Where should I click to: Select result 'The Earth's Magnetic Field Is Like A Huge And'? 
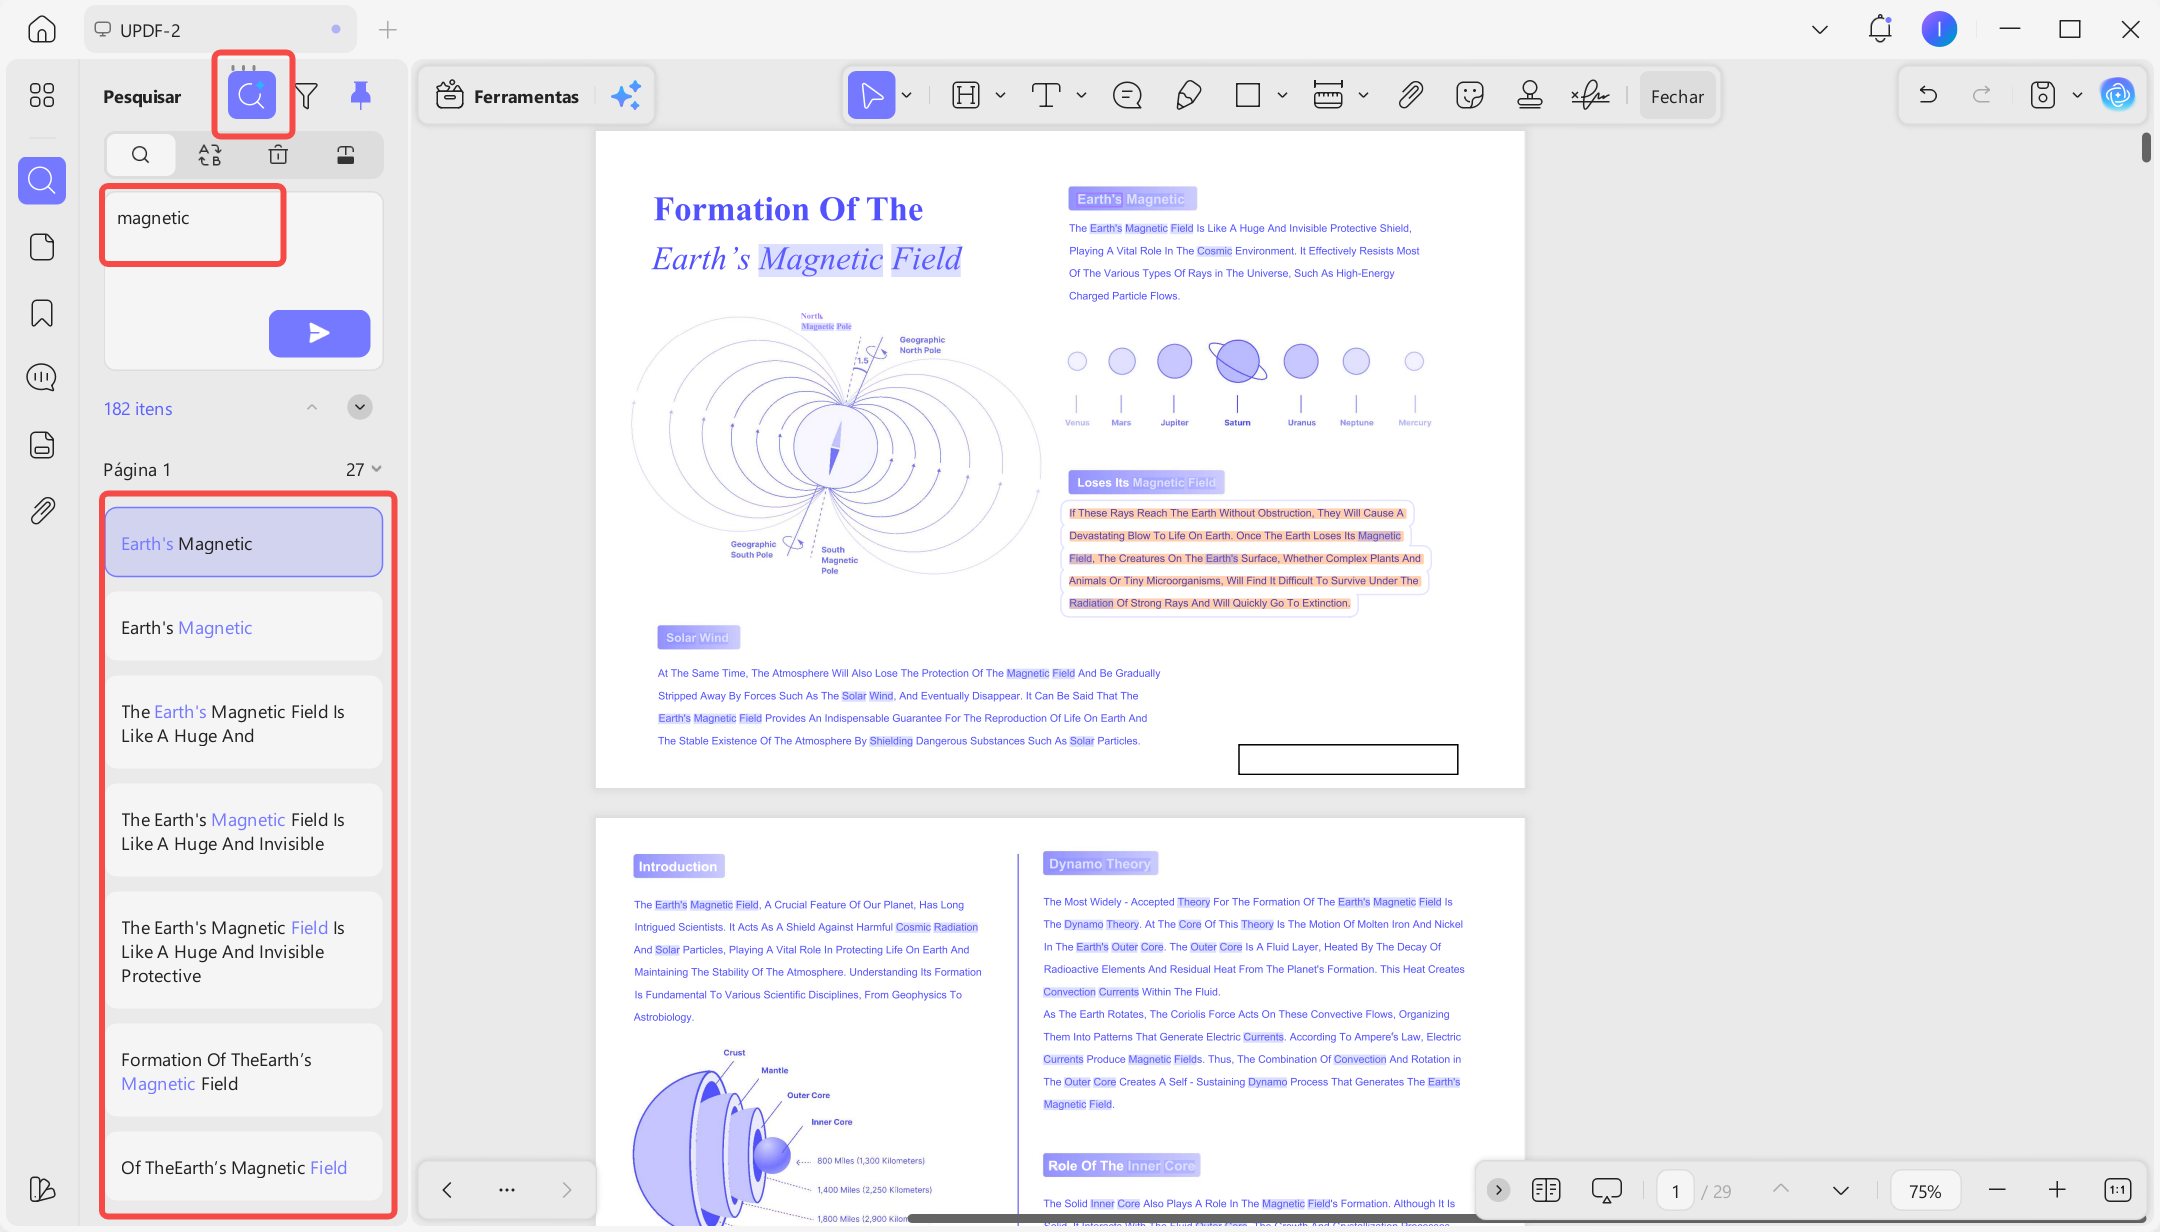tap(244, 724)
